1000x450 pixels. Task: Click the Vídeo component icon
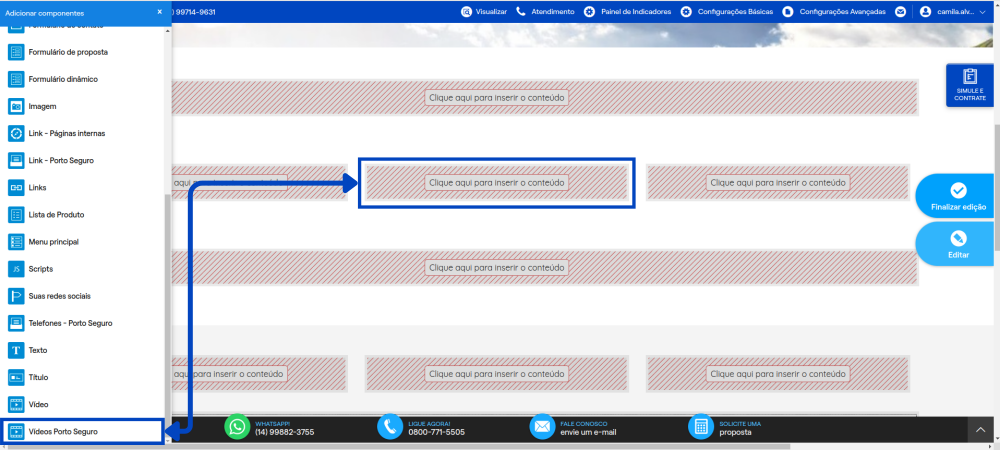click(x=16, y=404)
